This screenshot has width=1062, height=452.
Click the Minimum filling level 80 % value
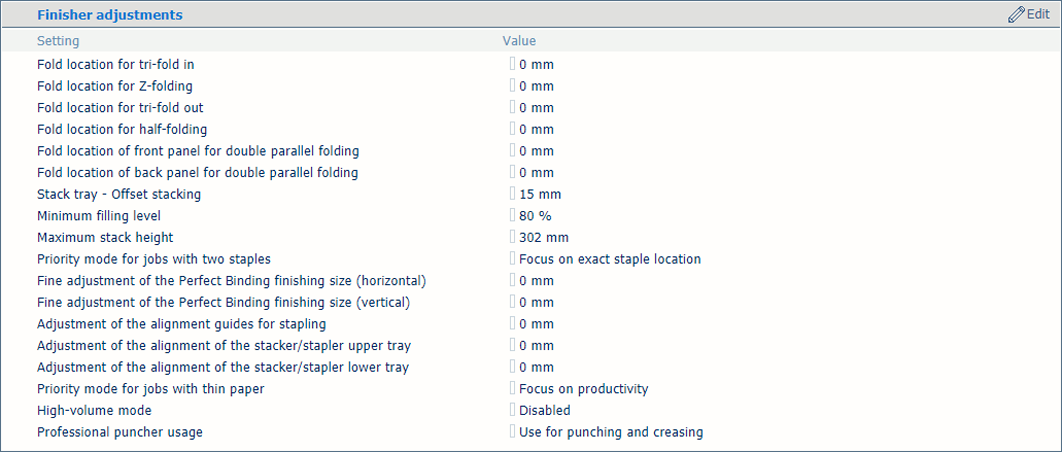click(x=535, y=216)
